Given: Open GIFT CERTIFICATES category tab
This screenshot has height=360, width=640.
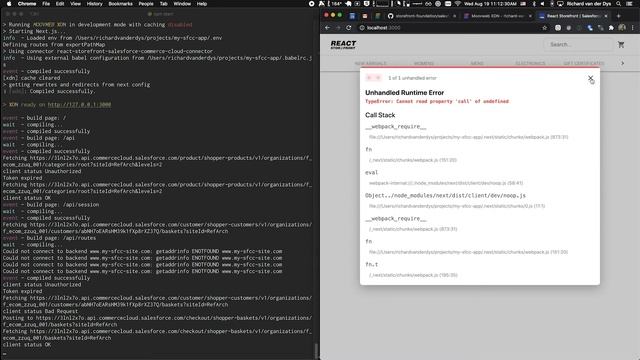Looking at the screenshot, I should pos(584,63).
